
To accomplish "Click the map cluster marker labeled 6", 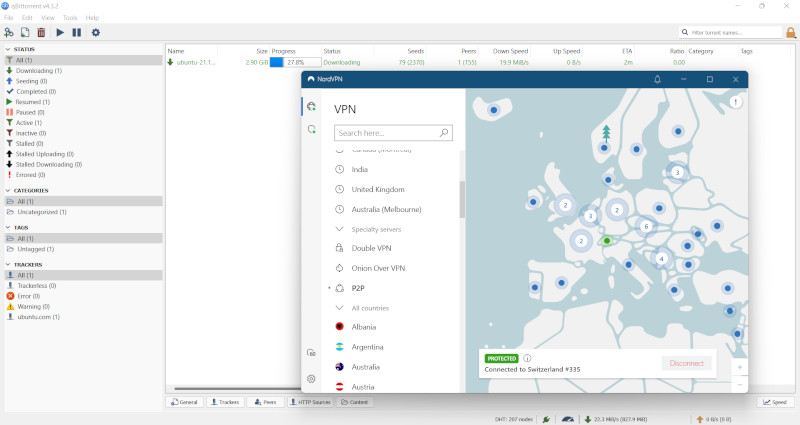I will tap(646, 227).
